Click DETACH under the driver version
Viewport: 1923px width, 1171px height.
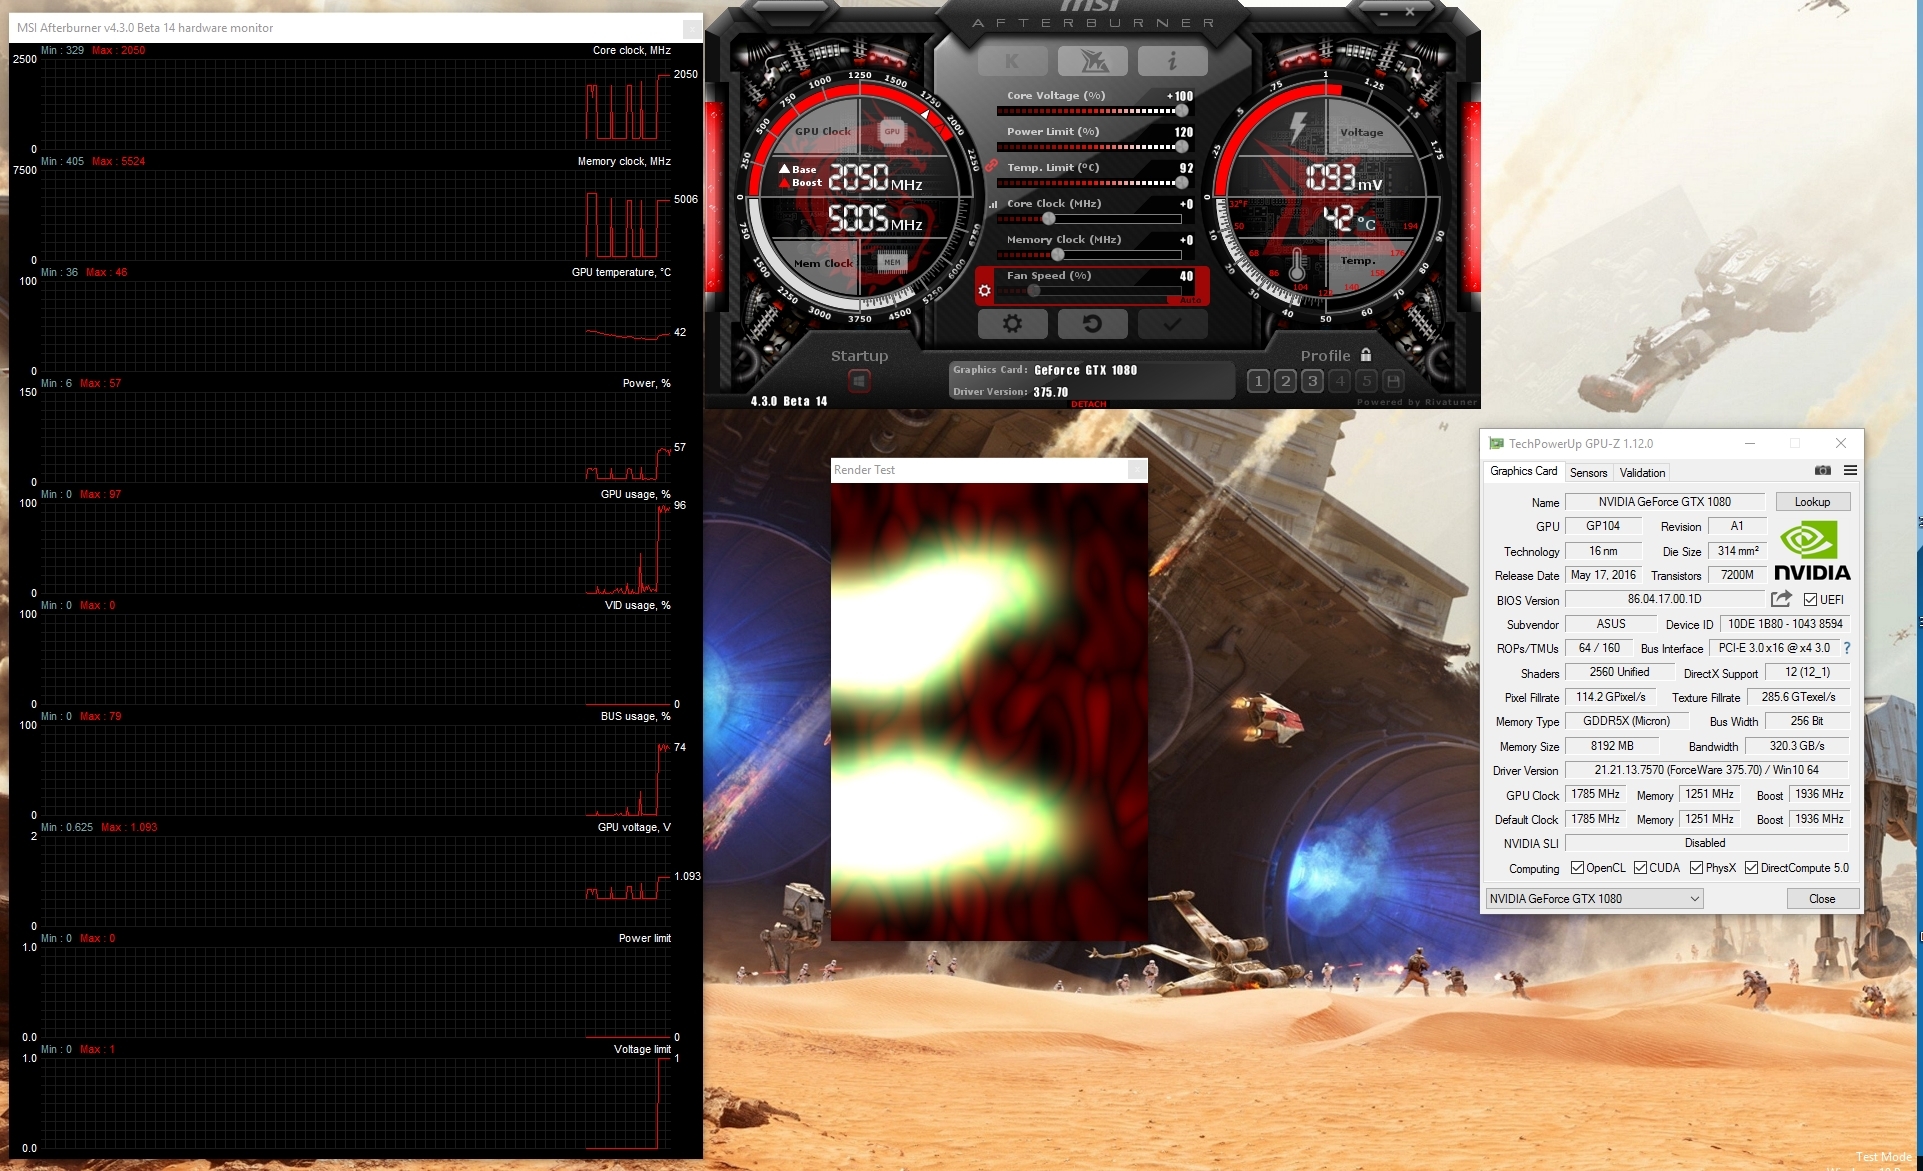[x=1089, y=404]
